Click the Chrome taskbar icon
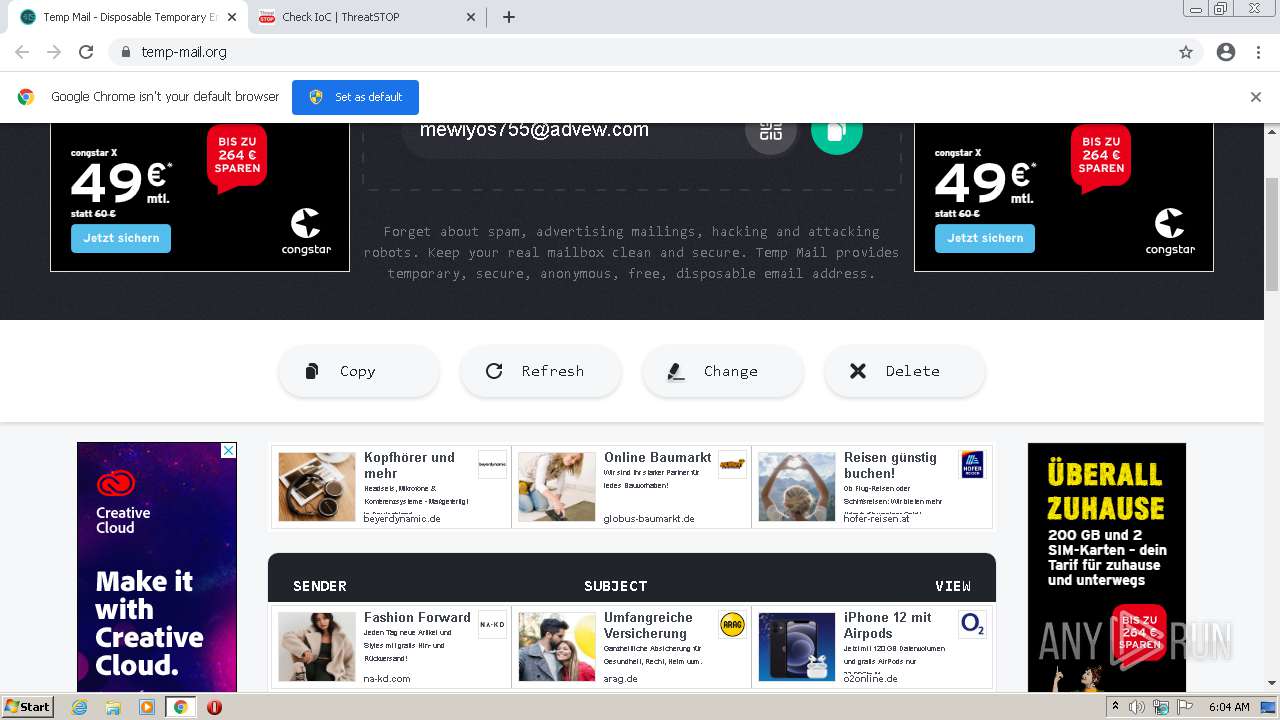1280x720 pixels. coord(180,707)
